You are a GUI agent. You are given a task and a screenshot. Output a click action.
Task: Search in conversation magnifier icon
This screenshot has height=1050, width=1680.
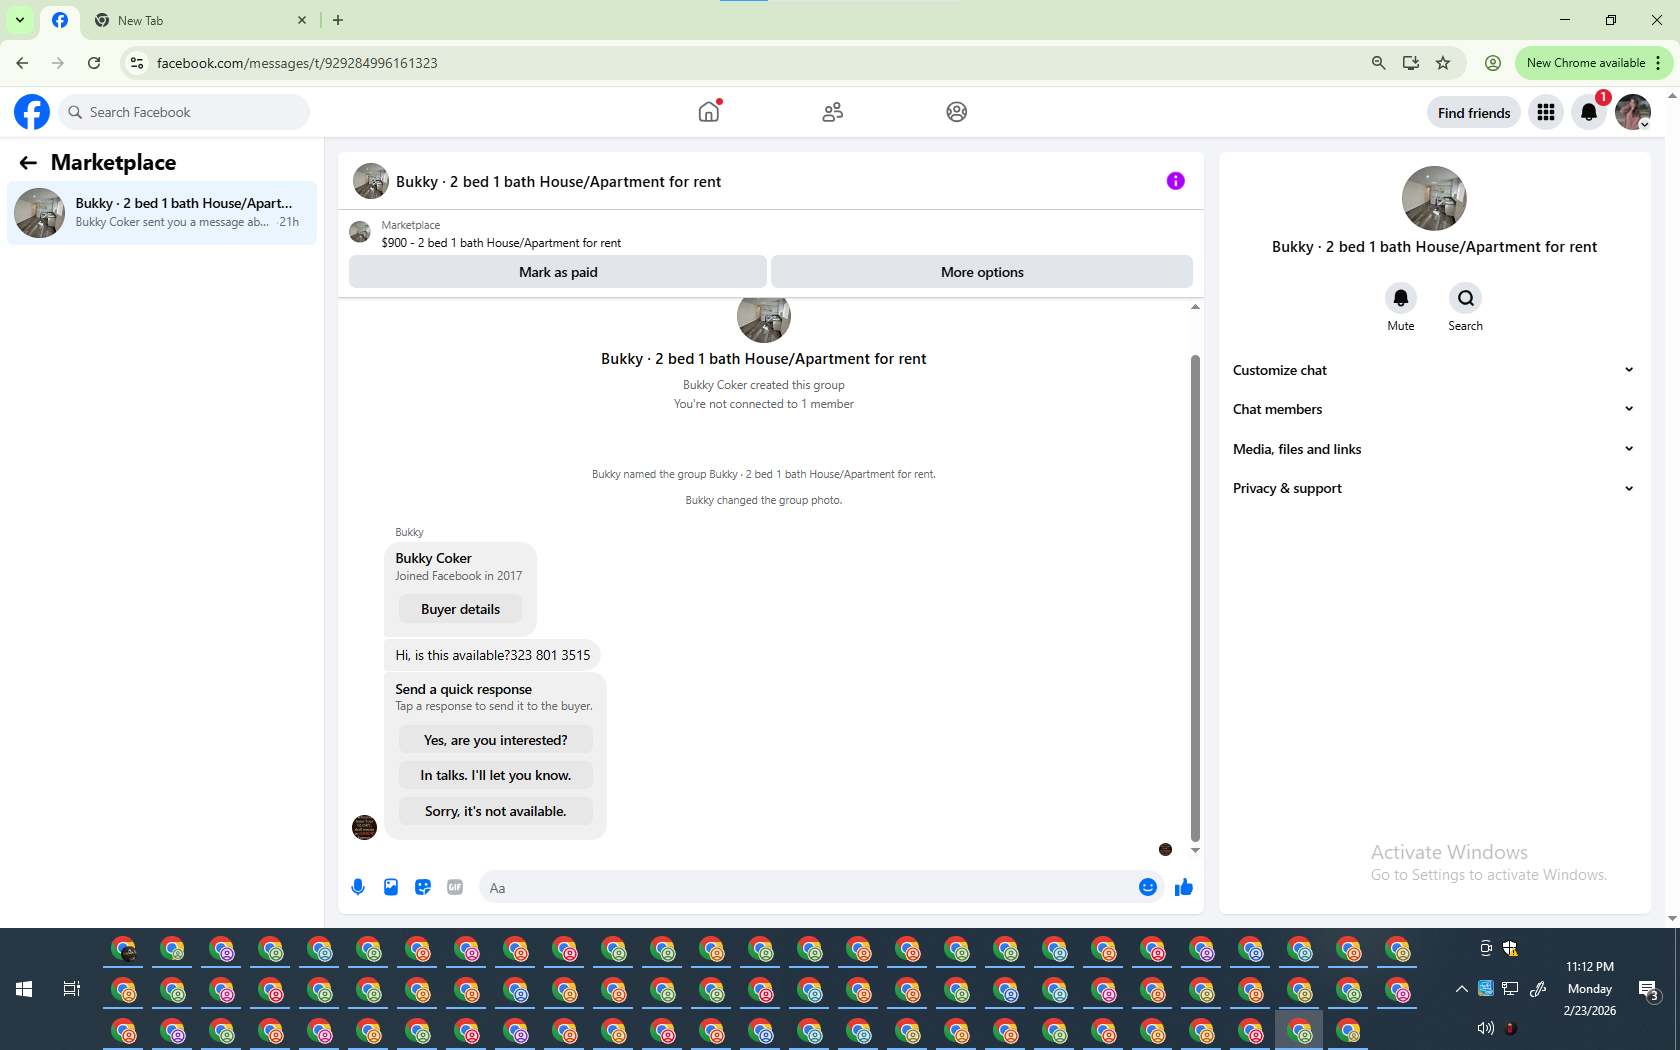click(x=1465, y=298)
